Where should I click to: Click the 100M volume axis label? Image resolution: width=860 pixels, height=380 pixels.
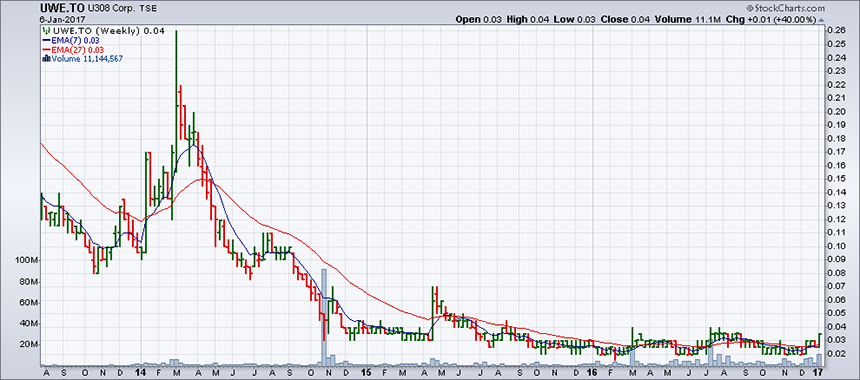tap(27, 260)
